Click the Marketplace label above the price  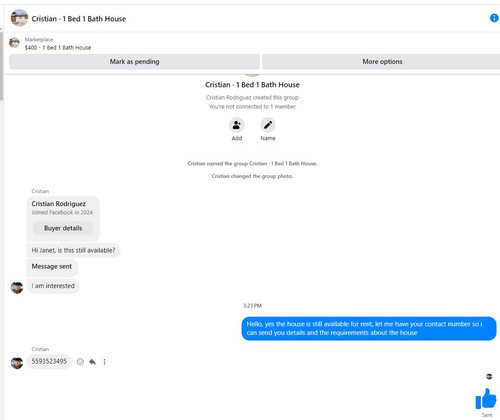pos(39,40)
